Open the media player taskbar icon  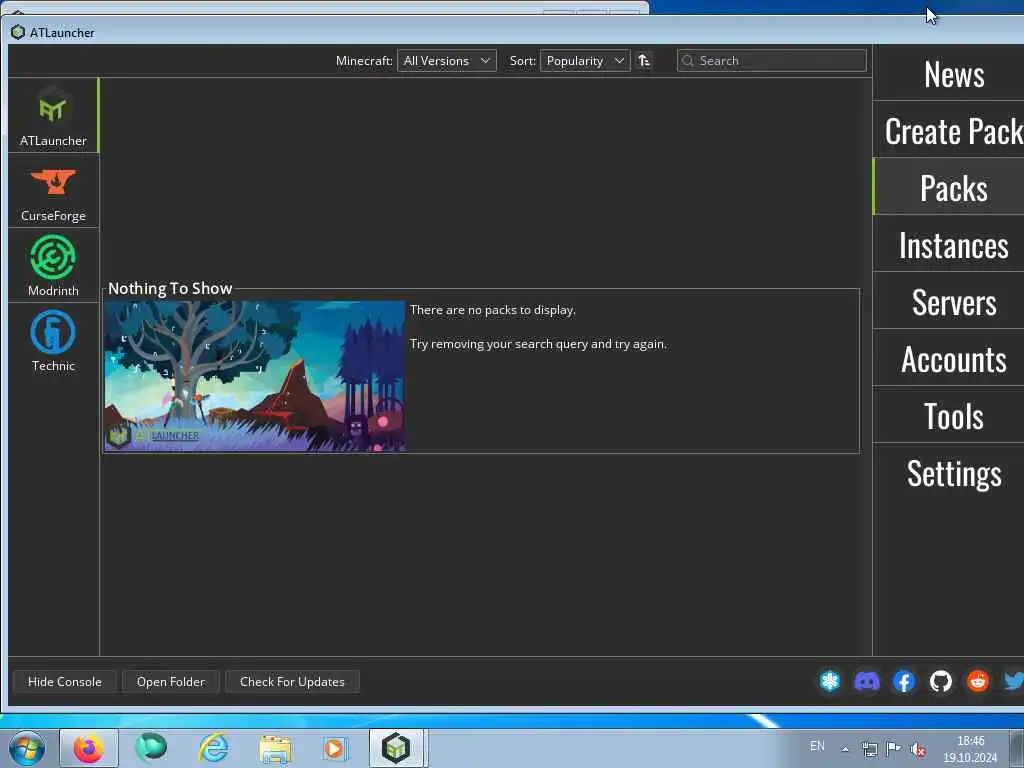point(335,749)
